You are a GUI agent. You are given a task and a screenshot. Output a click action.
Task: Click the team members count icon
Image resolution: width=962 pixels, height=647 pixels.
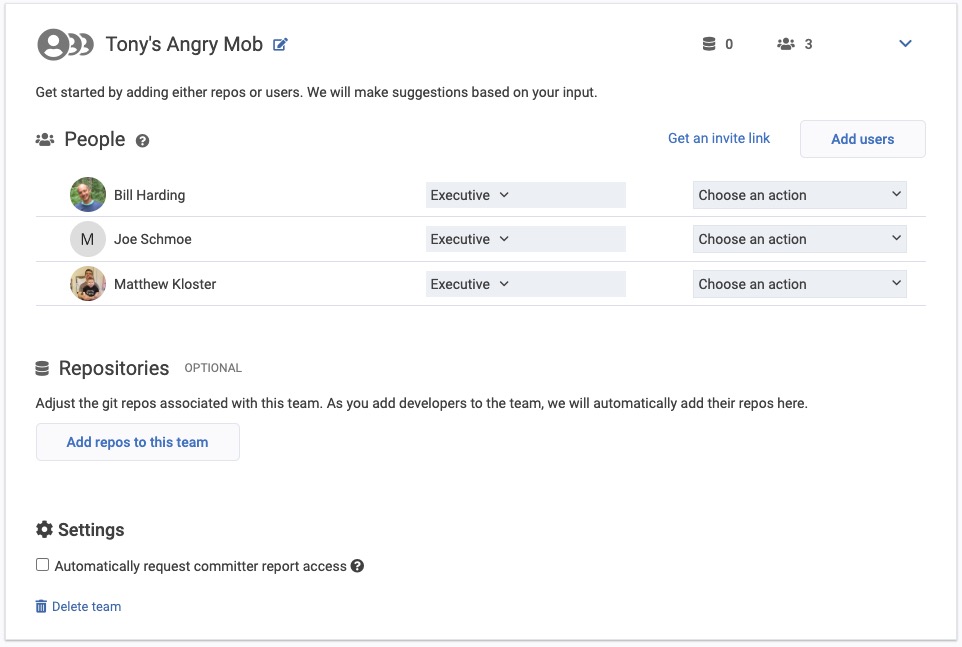(x=785, y=44)
